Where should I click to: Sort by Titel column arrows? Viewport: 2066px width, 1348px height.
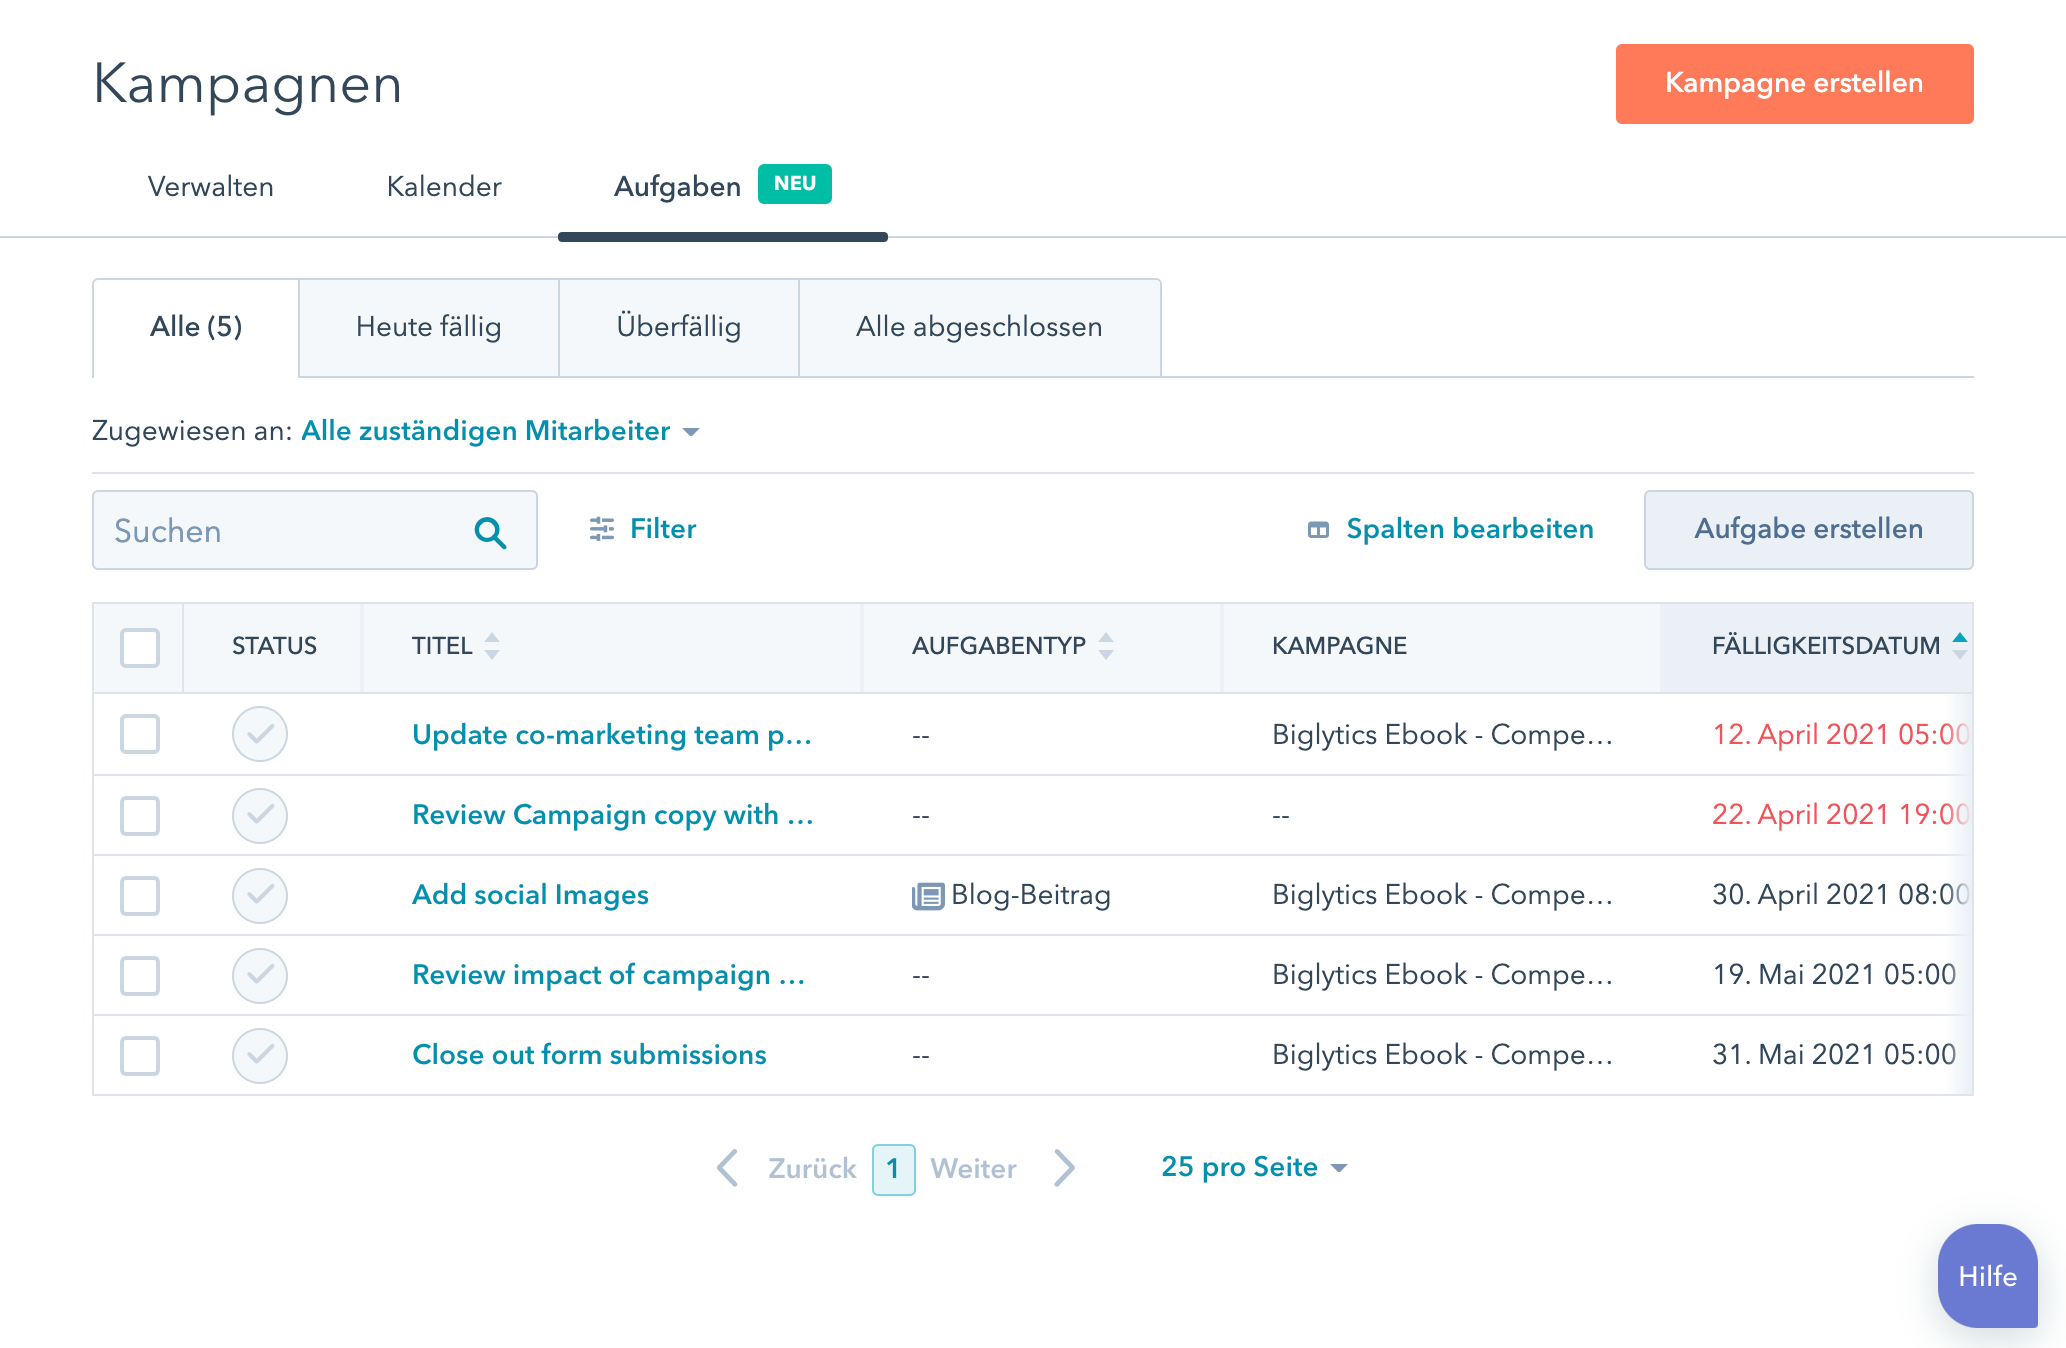click(x=492, y=646)
